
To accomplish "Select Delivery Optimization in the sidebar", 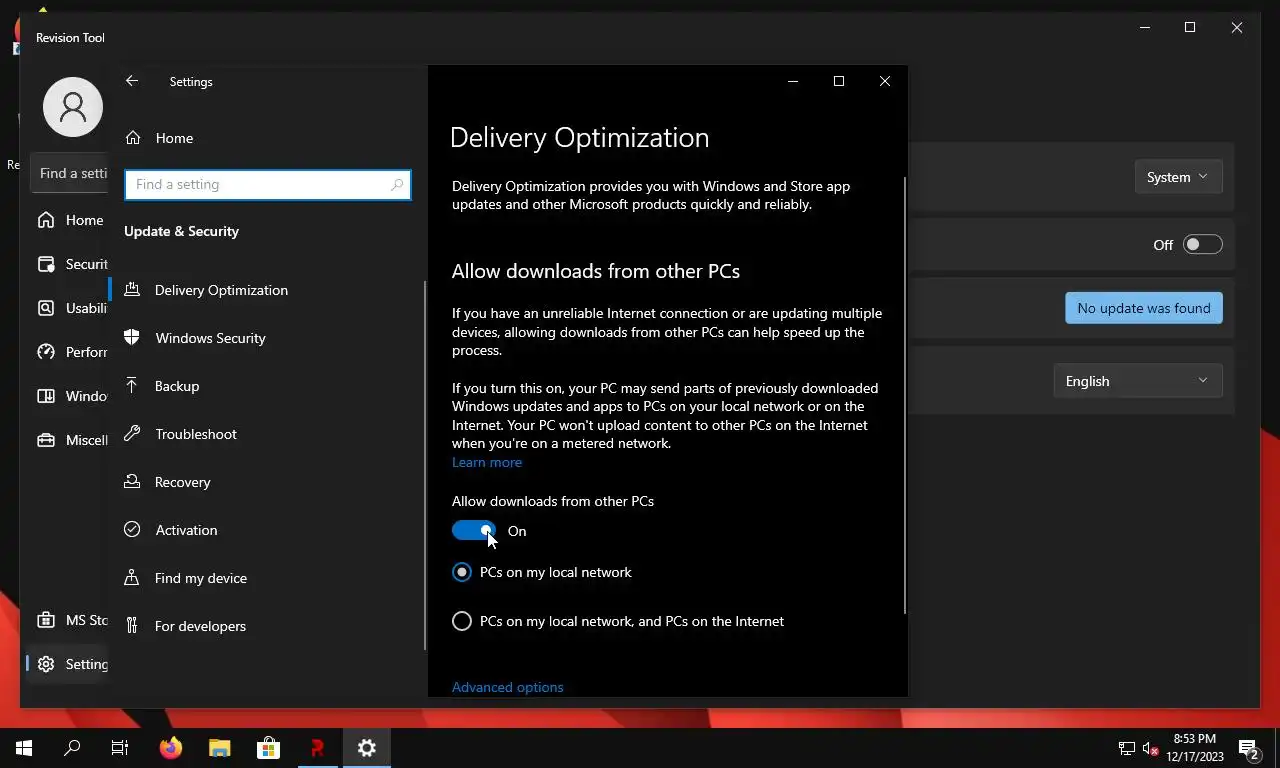I will 267,290.
